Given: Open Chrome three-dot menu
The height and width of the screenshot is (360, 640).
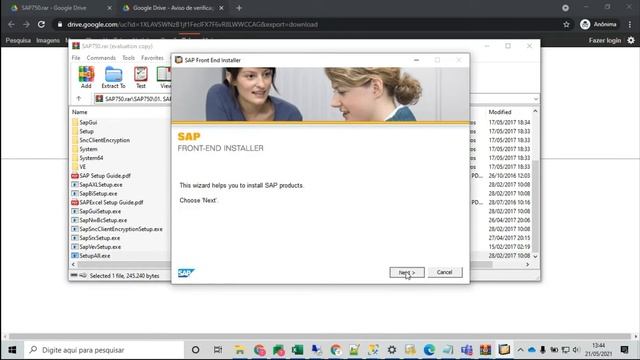Looking at the screenshot, I should pyautogui.click(x=630, y=24).
